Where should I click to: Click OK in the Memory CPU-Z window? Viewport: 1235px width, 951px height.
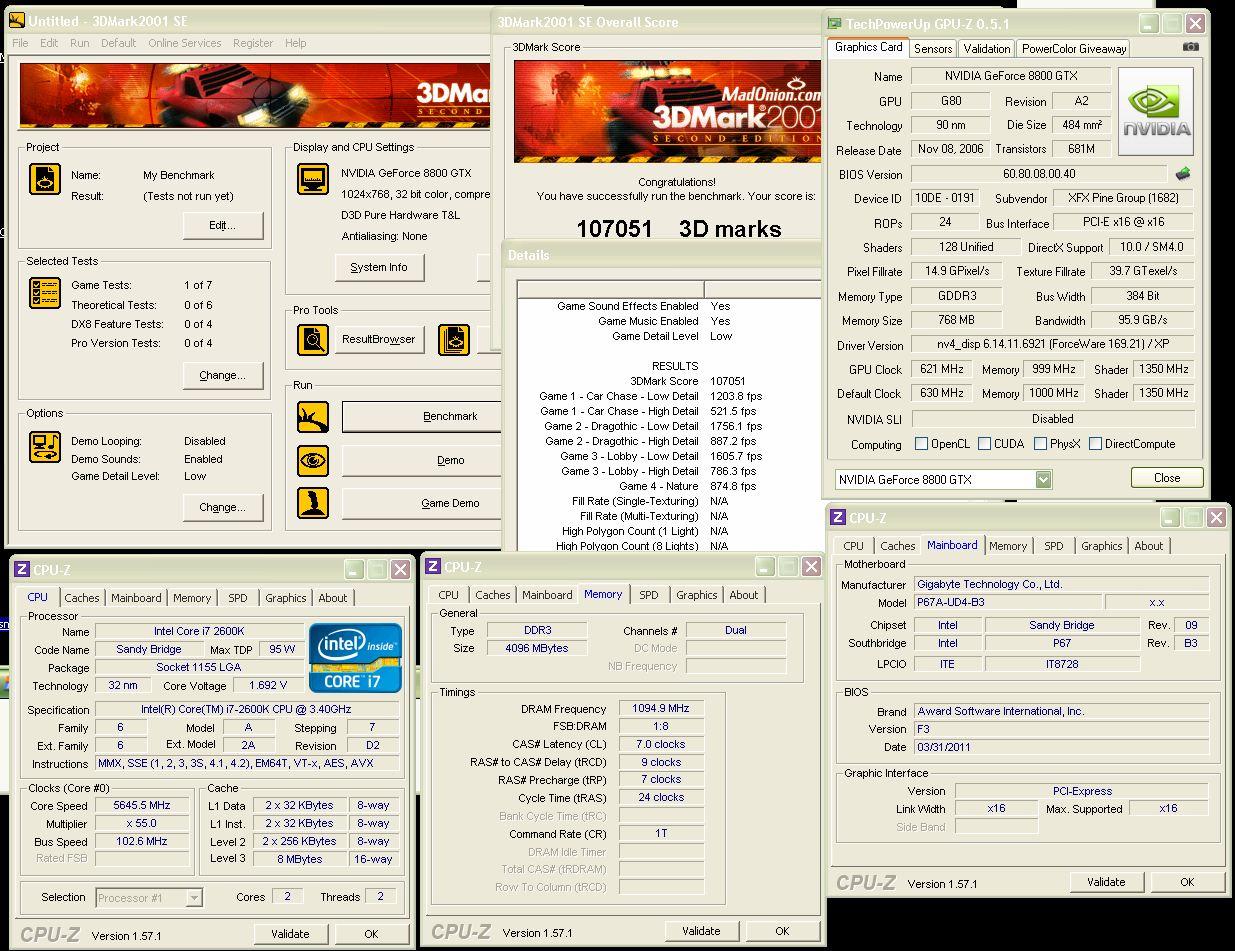[782, 931]
